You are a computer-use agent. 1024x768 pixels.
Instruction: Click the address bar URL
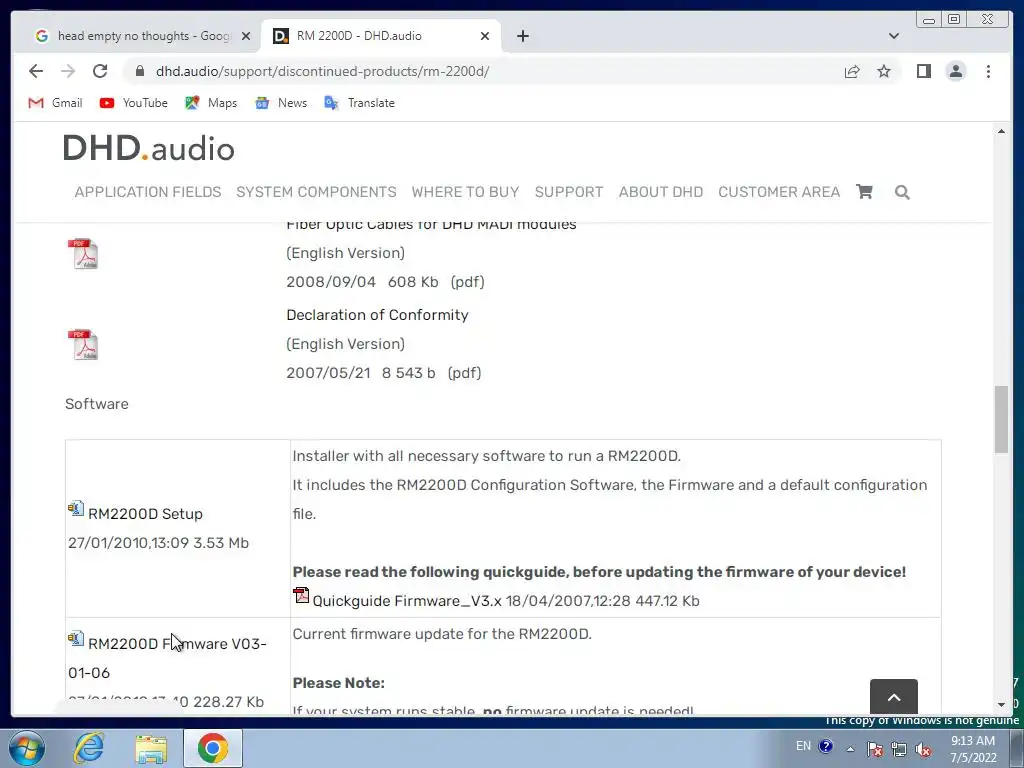click(x=322, y=71)
